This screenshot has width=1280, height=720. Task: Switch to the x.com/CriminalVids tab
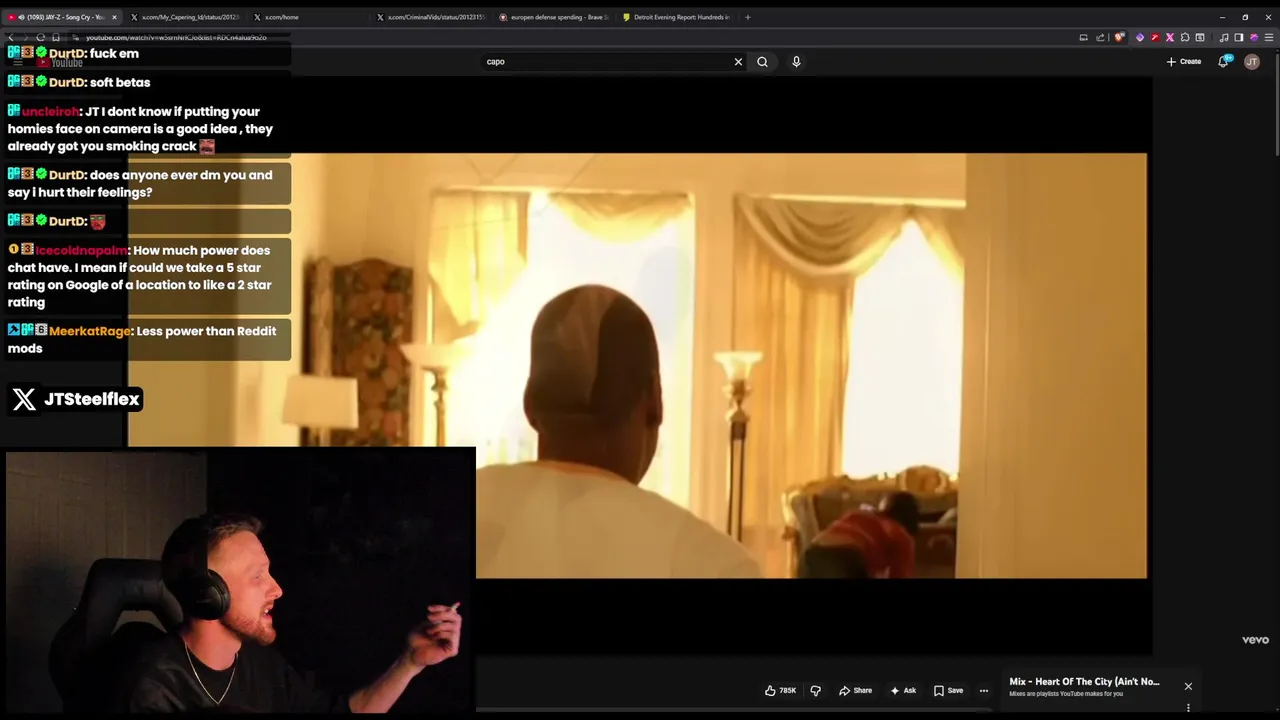(x=431, y=17)
